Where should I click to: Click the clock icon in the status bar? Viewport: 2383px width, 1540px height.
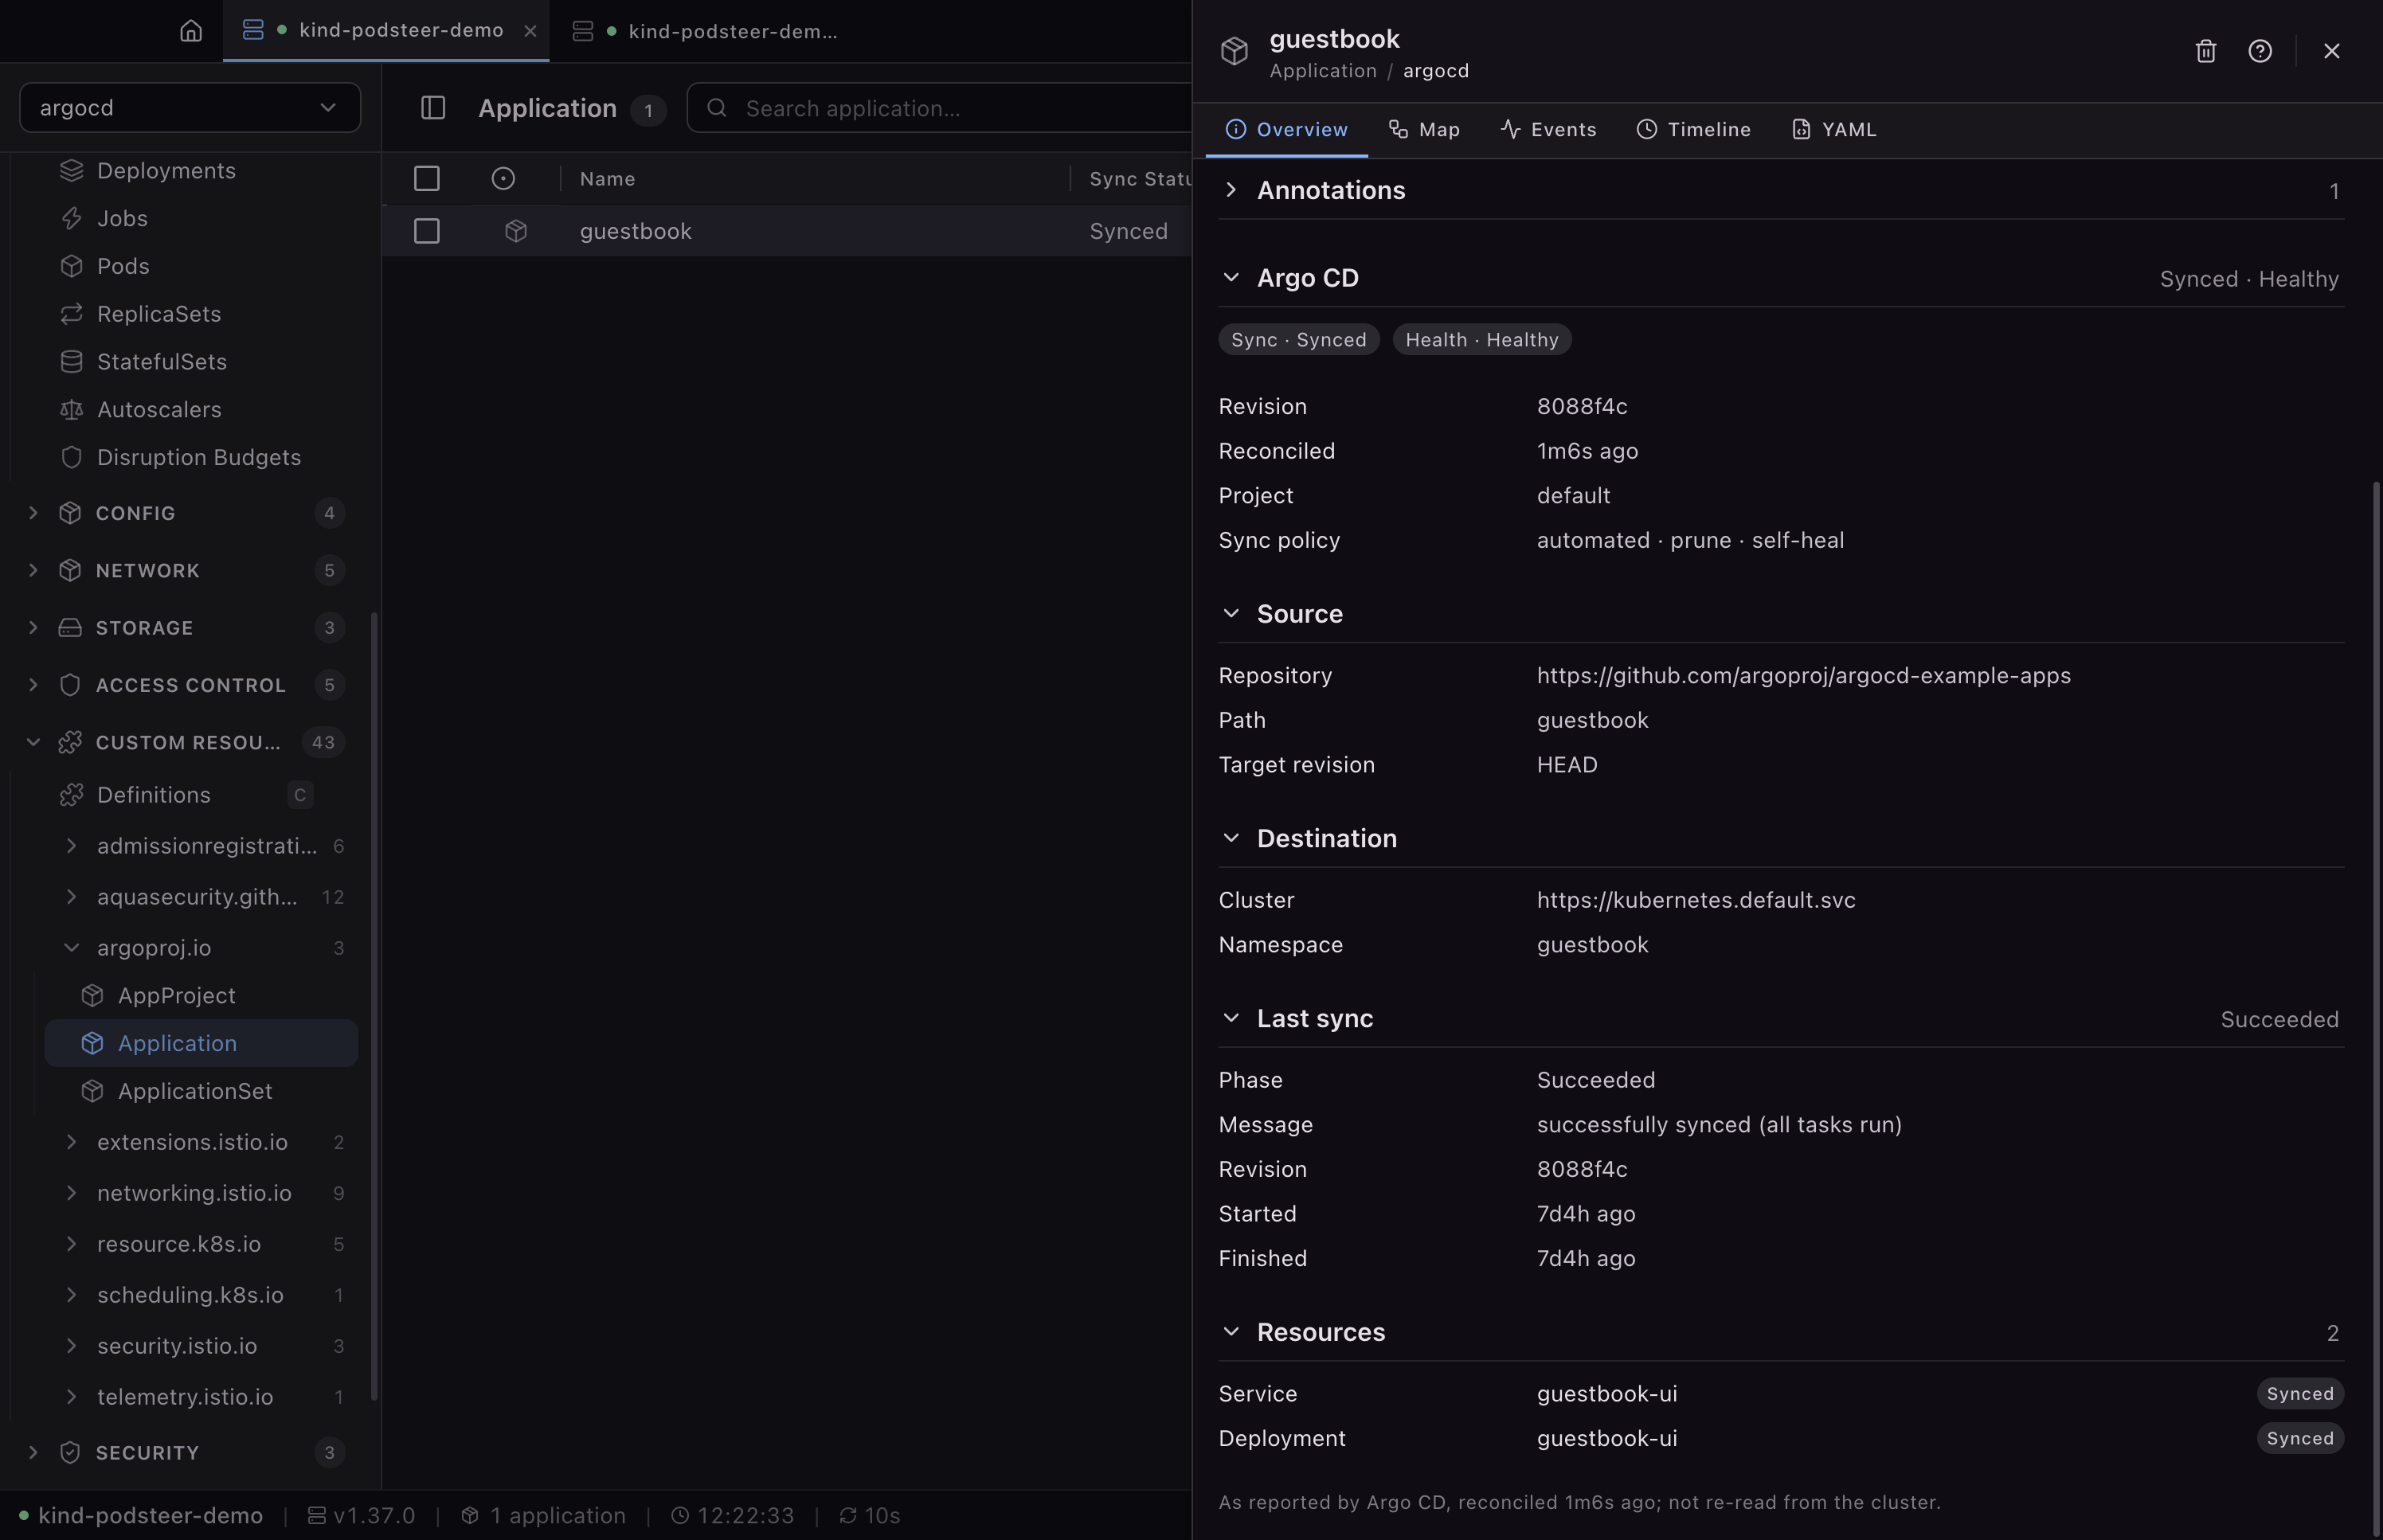(680, 1515)
